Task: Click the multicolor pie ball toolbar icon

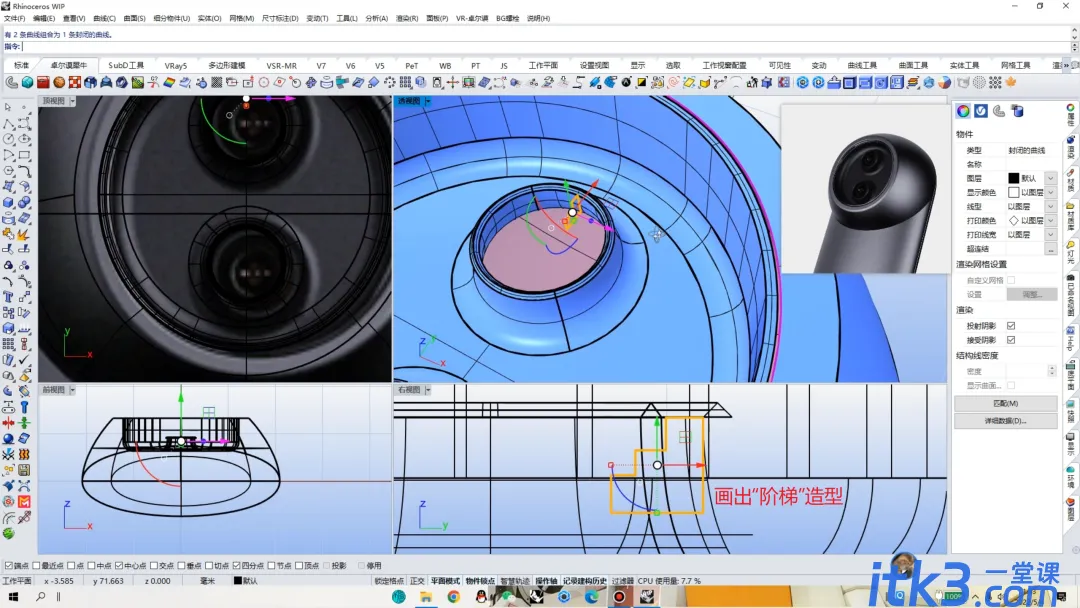Action: (x=944, y=83)
